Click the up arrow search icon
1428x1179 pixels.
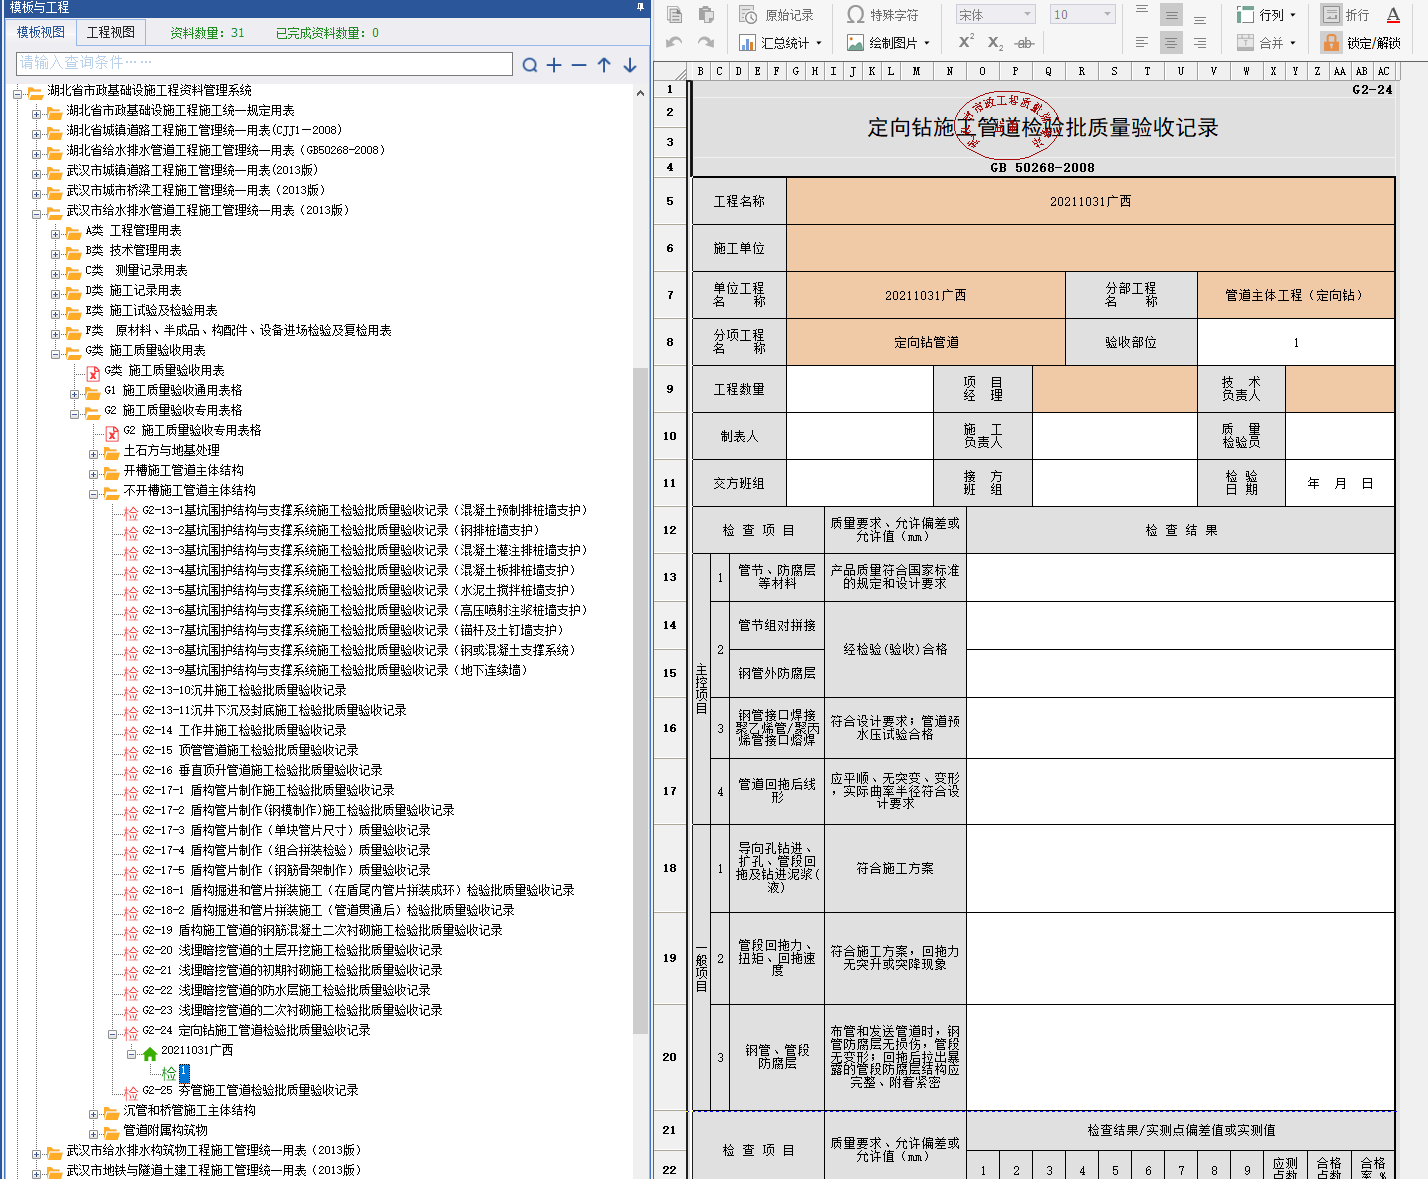[x=604, y=65]
